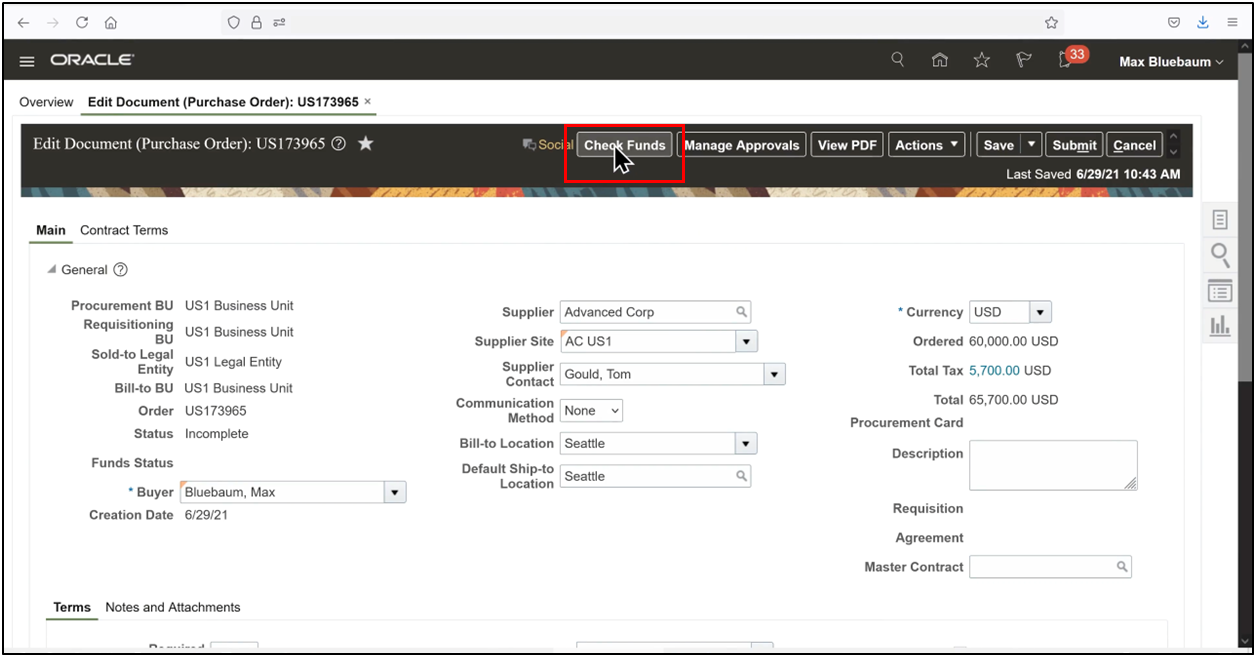Click the Social collaboration icon
The width and height of the screenshot is (1256, 656).
pyautogui.click(x=529, y=144)
